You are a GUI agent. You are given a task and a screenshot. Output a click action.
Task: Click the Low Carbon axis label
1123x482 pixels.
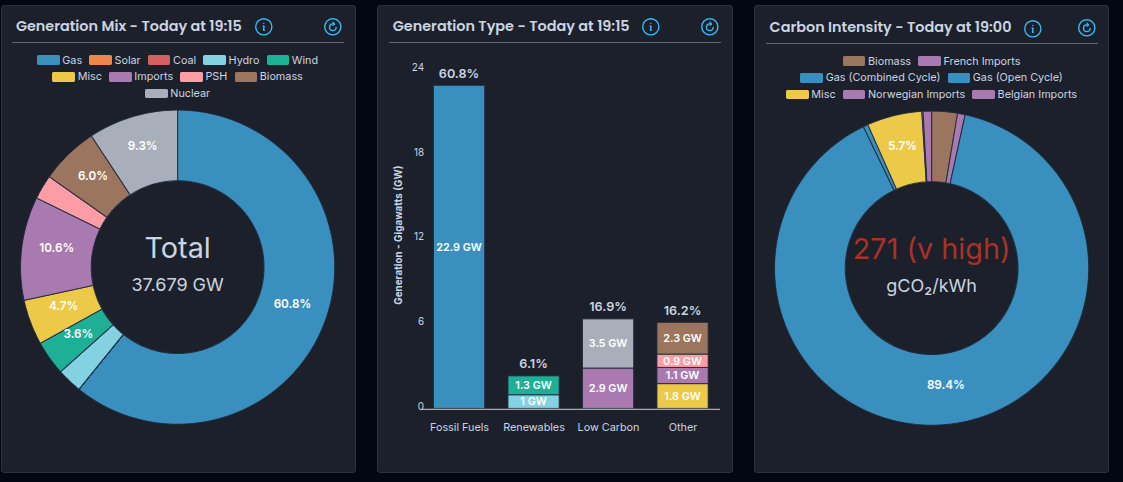click(x=608, y=428)
